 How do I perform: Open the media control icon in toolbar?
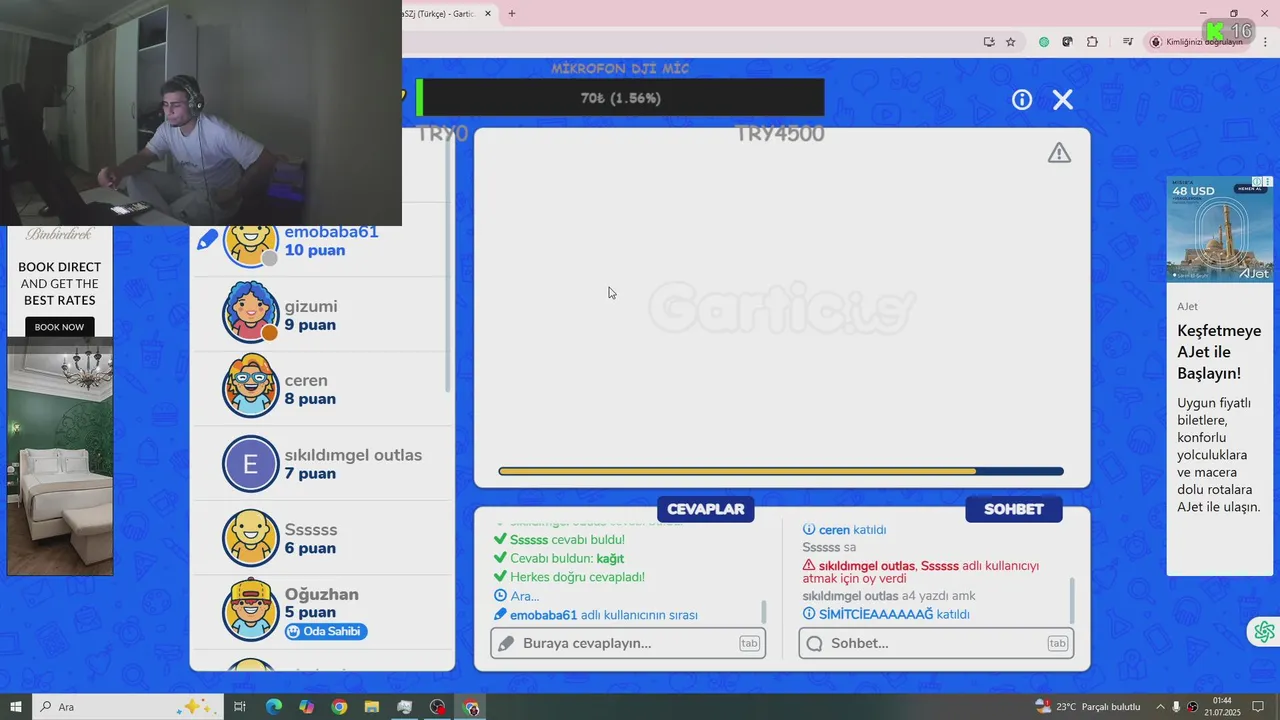1128,42
